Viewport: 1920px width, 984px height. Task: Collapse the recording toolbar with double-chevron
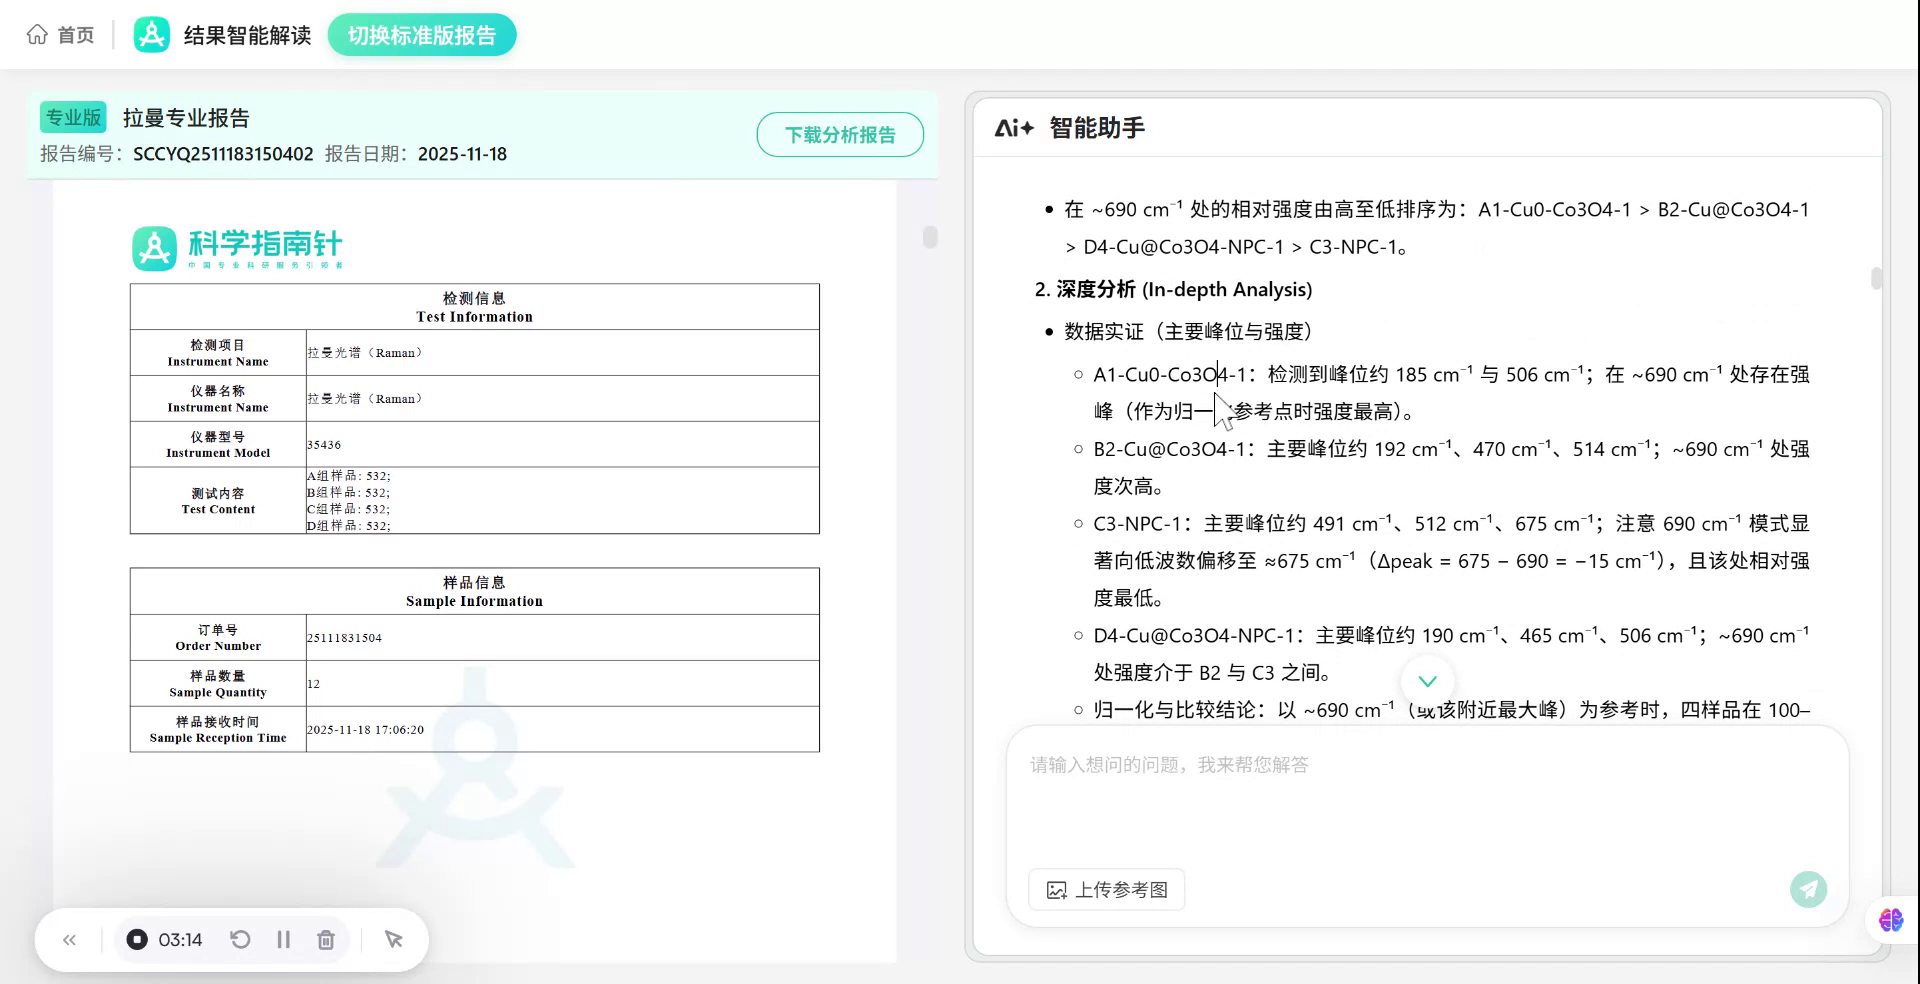click(x=69, y=939)
